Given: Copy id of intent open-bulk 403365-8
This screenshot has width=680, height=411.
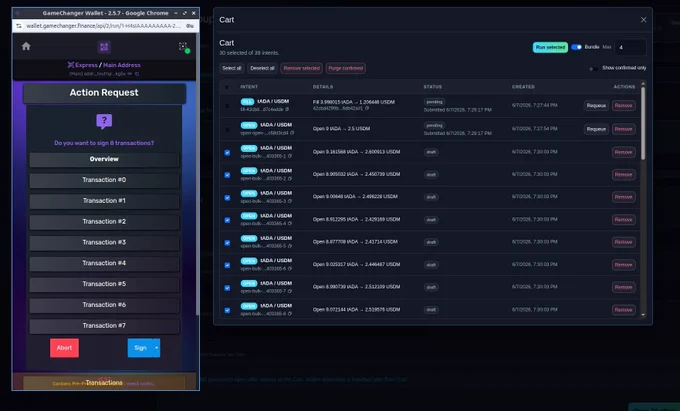Looking at the screenshot, I should tap(290, 314).
